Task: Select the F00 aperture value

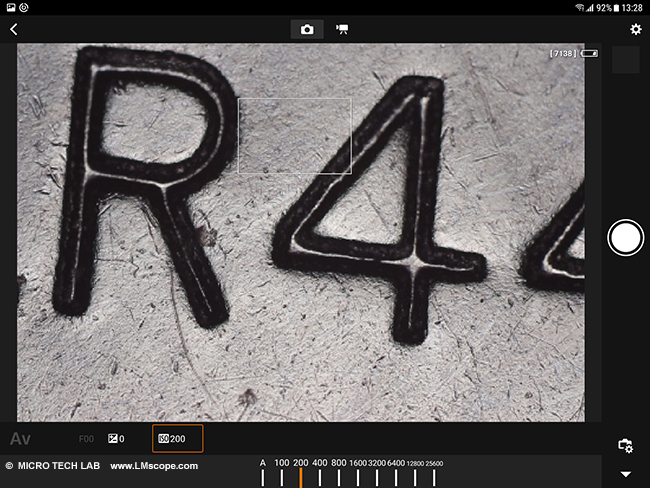Action: point(86,439)
